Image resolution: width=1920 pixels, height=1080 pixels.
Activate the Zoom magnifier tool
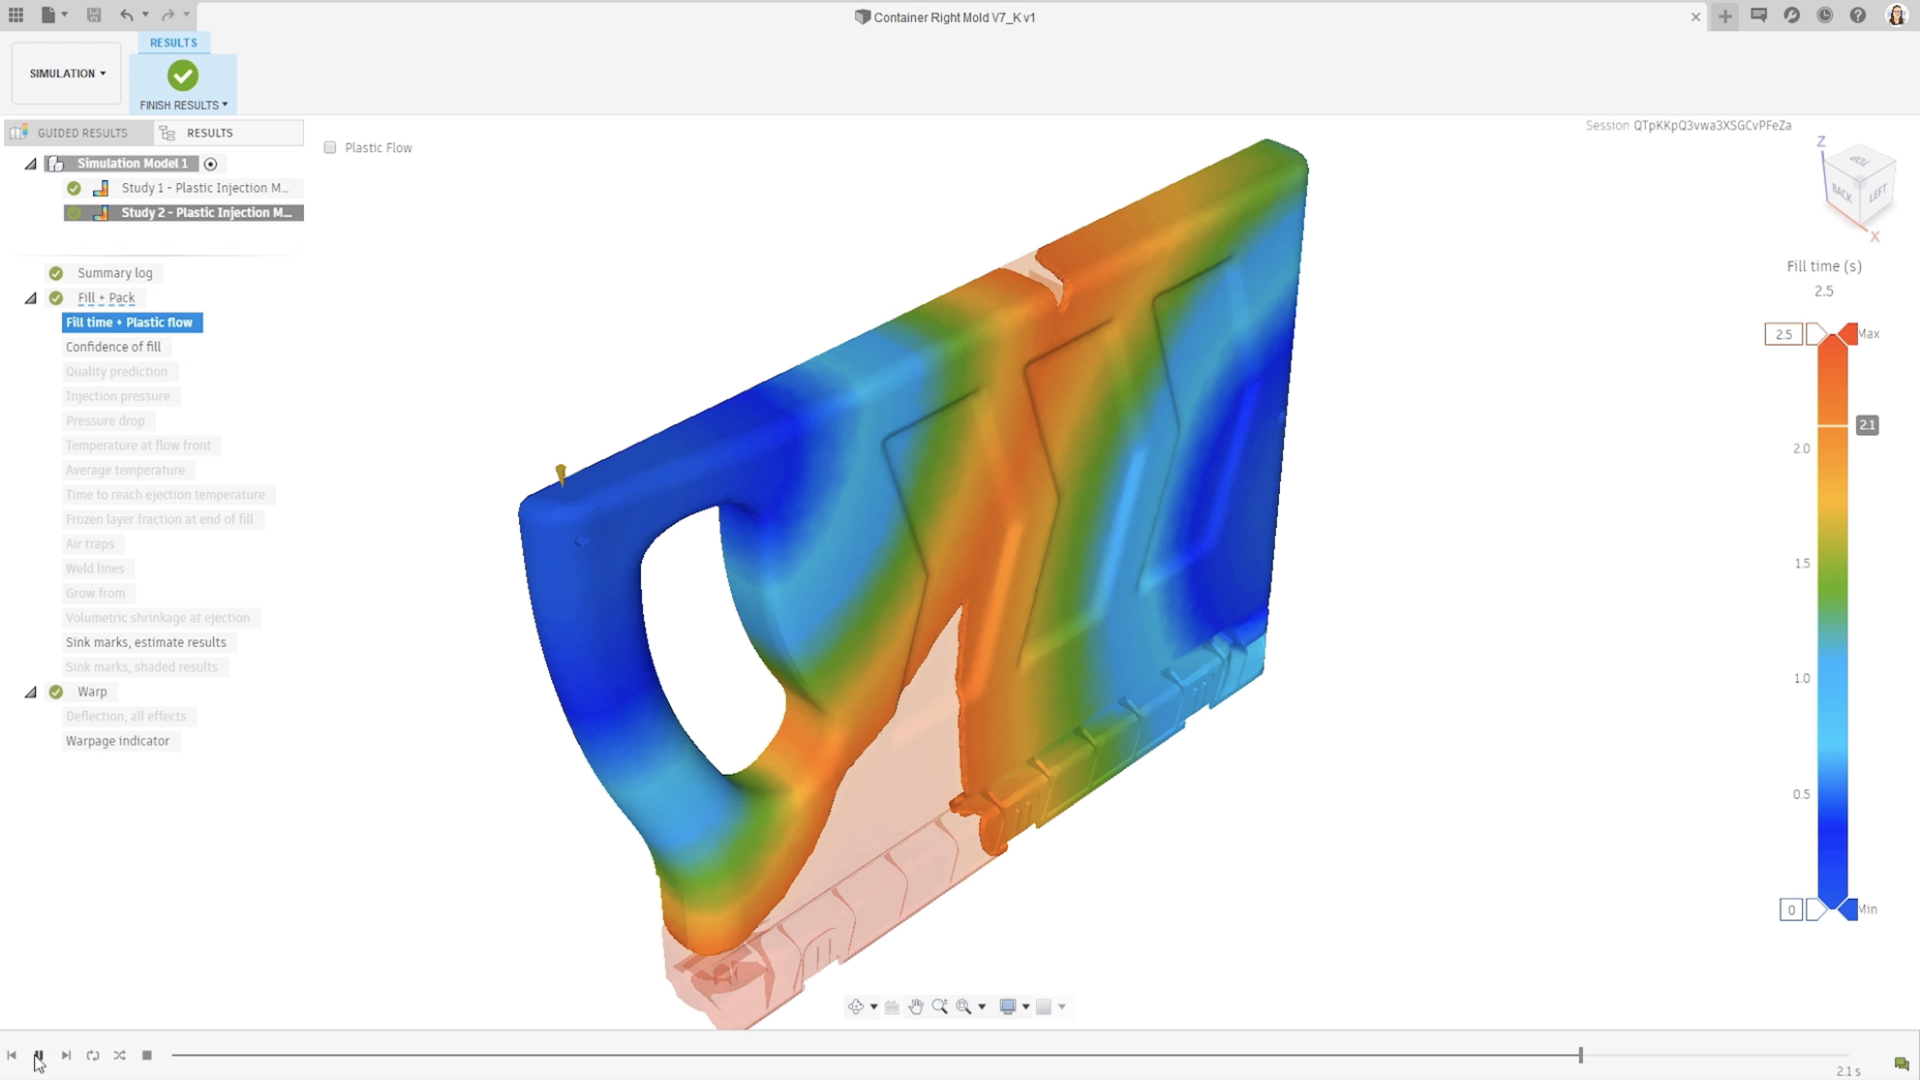(940, 1007)
